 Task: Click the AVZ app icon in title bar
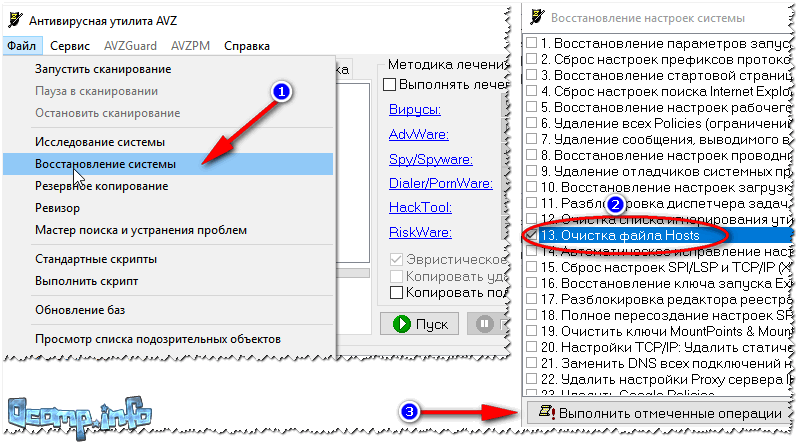[x=15, y=20]
